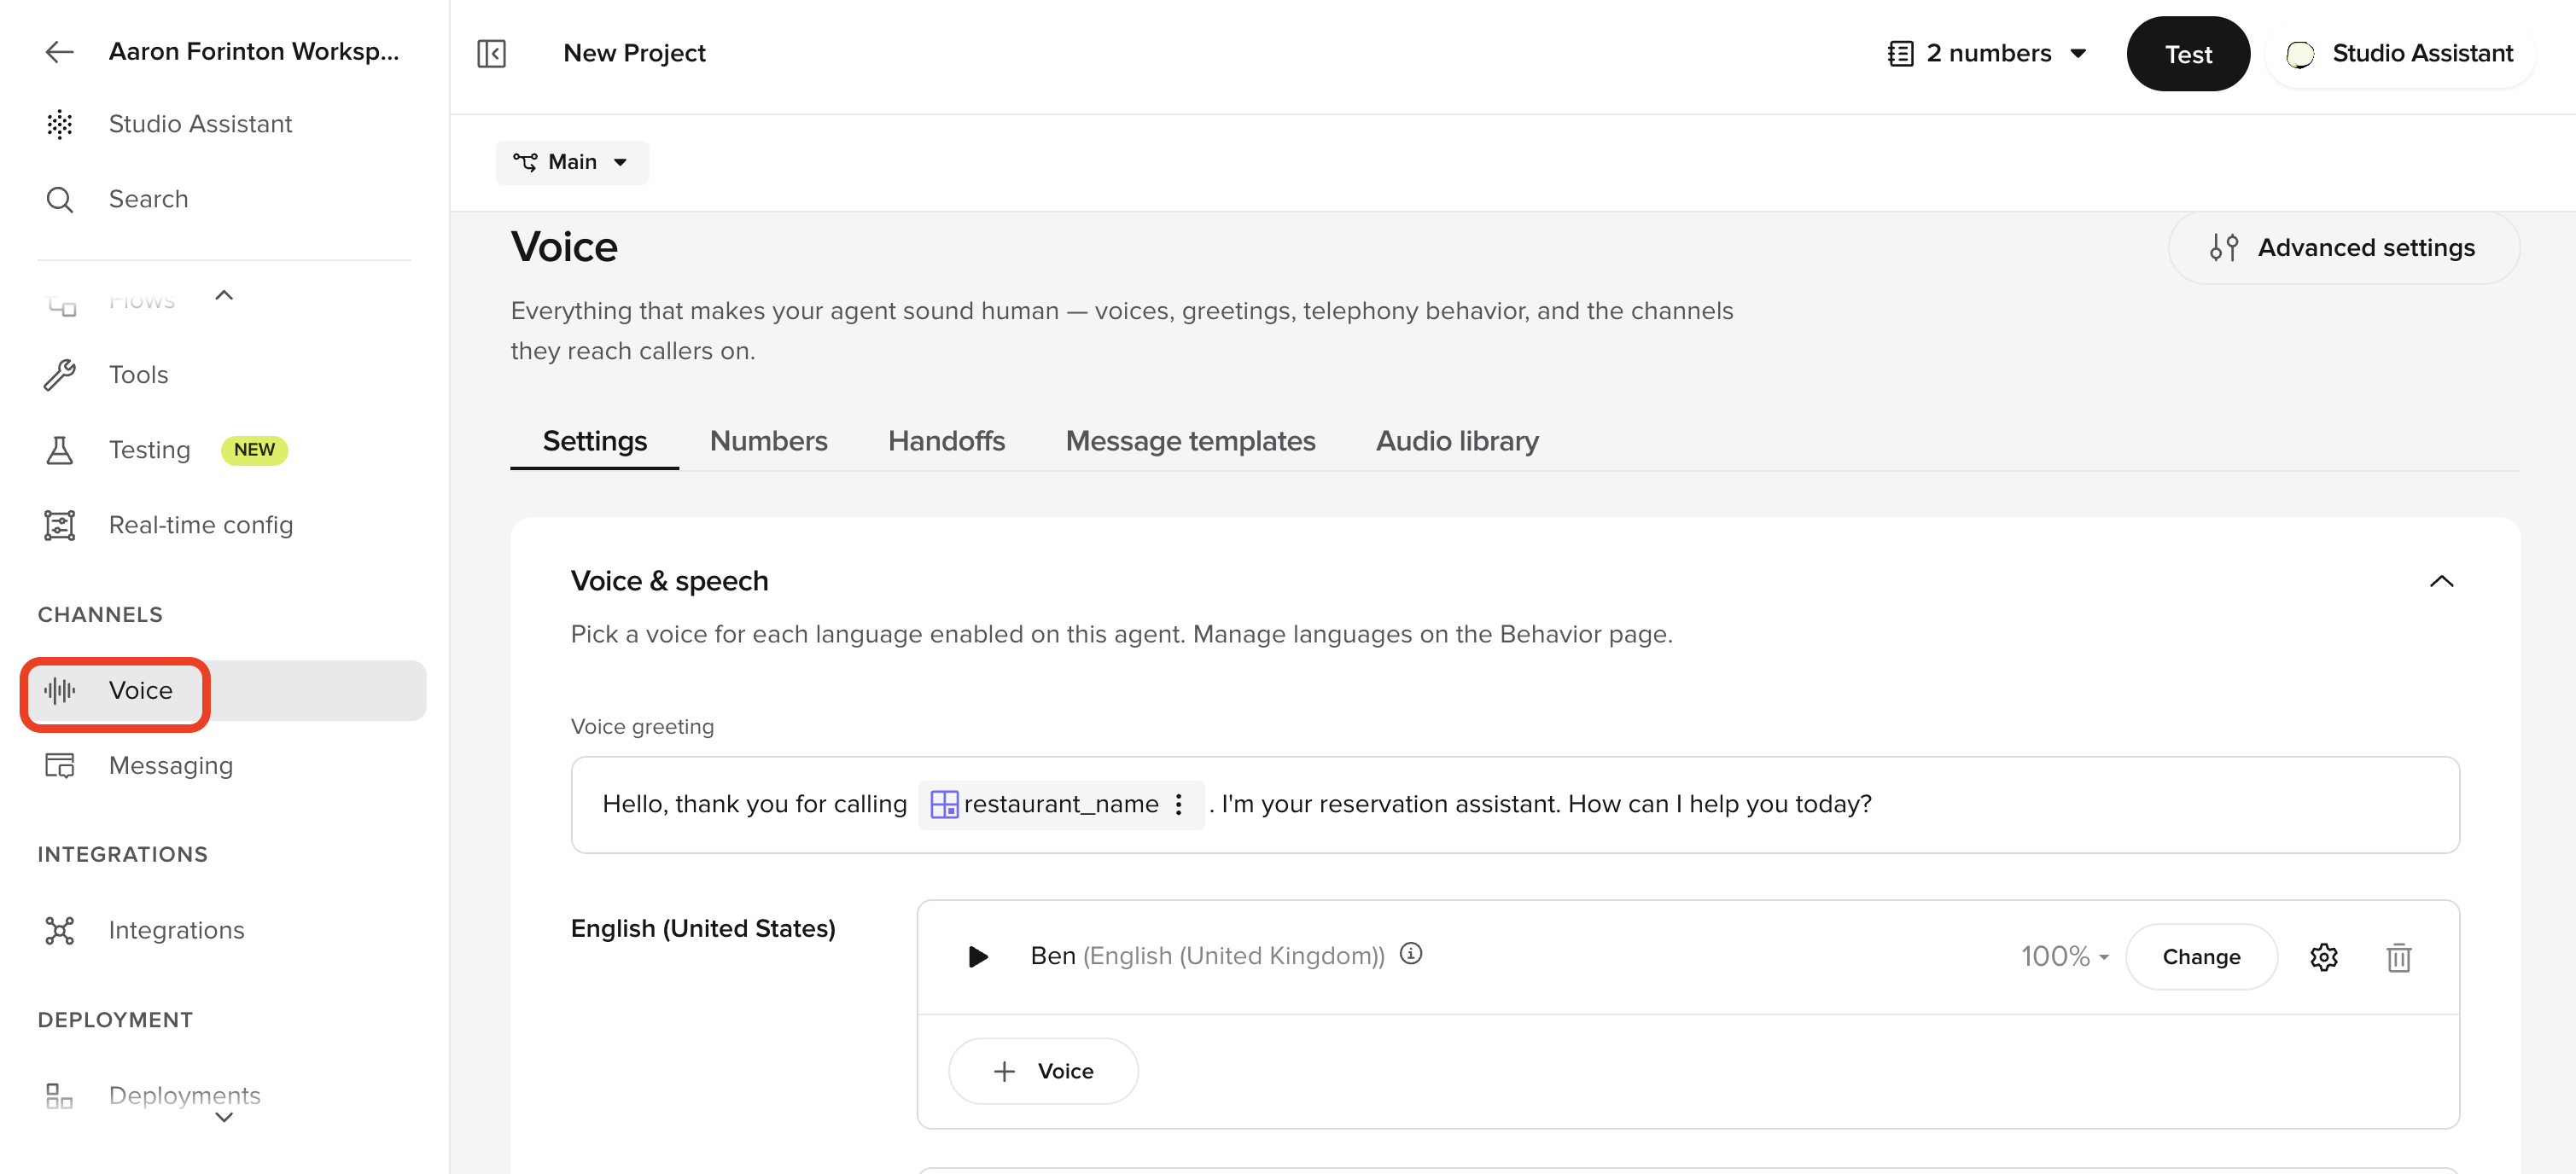Image resolution: width=2576 pixels, height=1174 pixels.
Task: Click the sidebar up chevron
Action: pos(224,295)
